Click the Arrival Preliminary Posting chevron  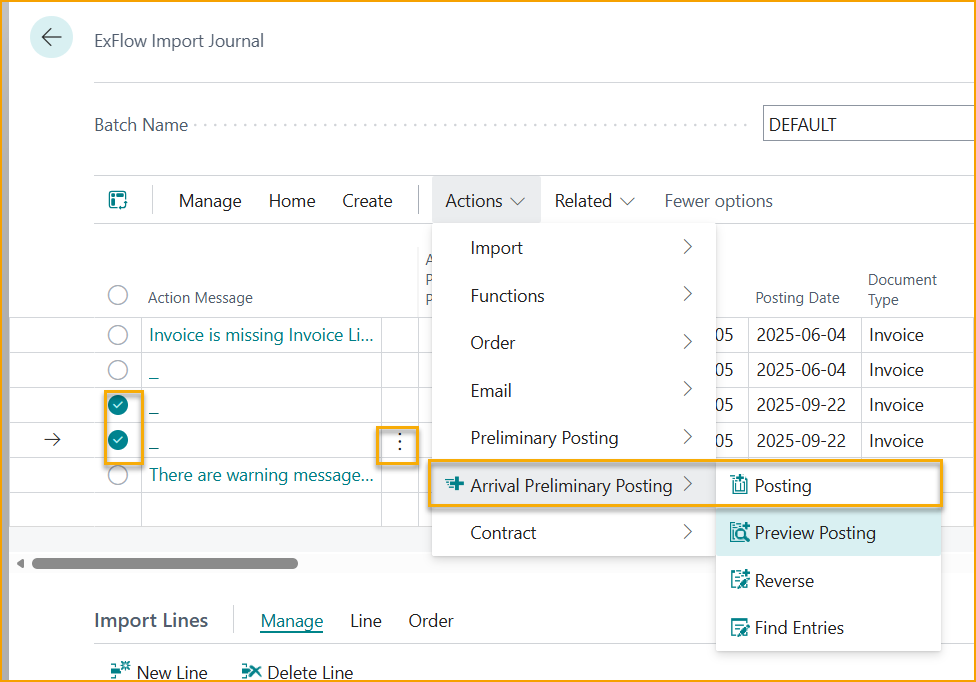(688, 483)
